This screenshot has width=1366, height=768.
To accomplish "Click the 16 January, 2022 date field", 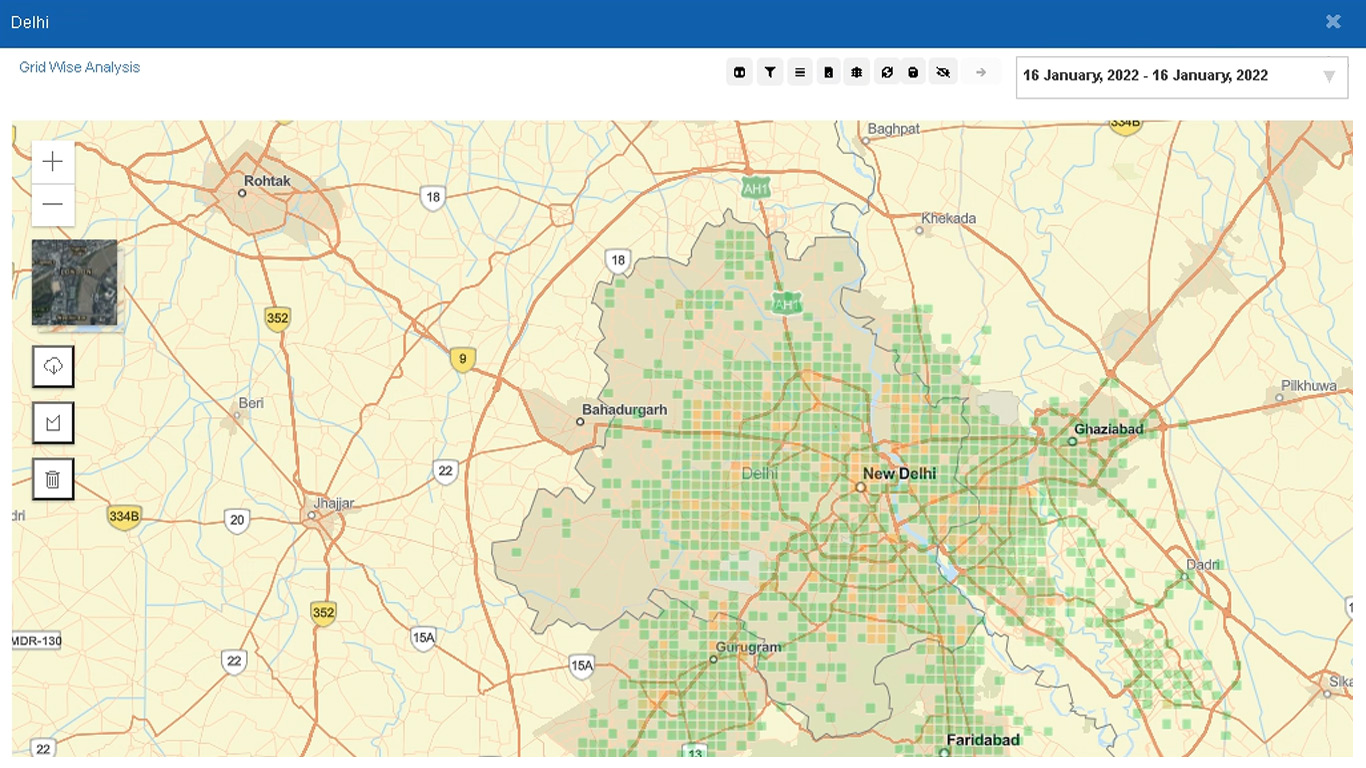I will pyautogui.click(x=1145, y=76).
